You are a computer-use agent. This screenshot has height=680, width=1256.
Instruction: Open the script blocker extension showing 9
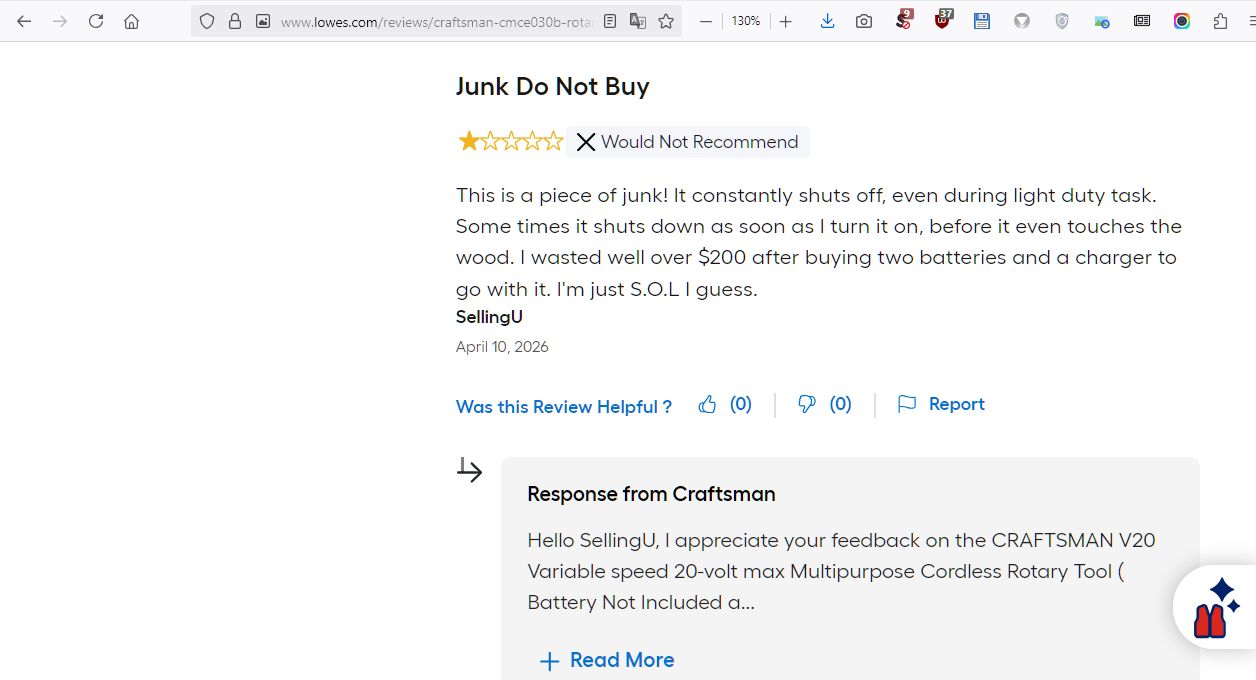coord(903,20)
